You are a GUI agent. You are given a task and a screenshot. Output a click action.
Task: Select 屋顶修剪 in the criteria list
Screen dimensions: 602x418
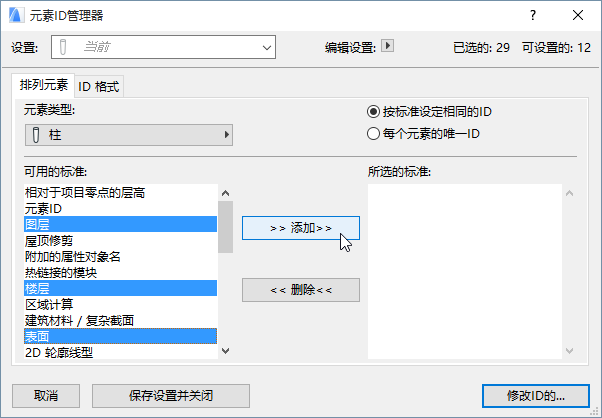(x=49, y=241)
